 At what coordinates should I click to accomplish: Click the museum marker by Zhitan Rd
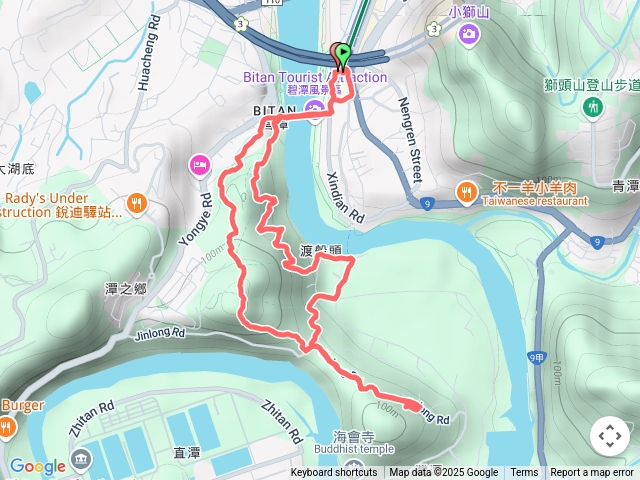pyautogui.click(x=82, y=459)
